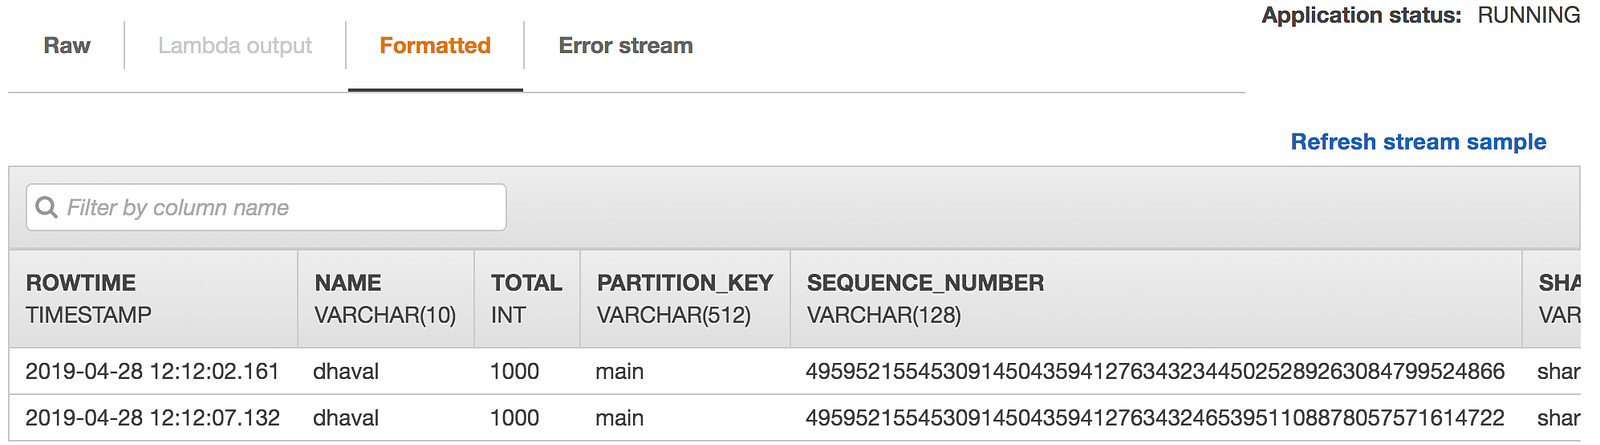1600x445 pixels.
Task: Click the SEQUENCE_NUMBER column header
Action: (925, 283)
